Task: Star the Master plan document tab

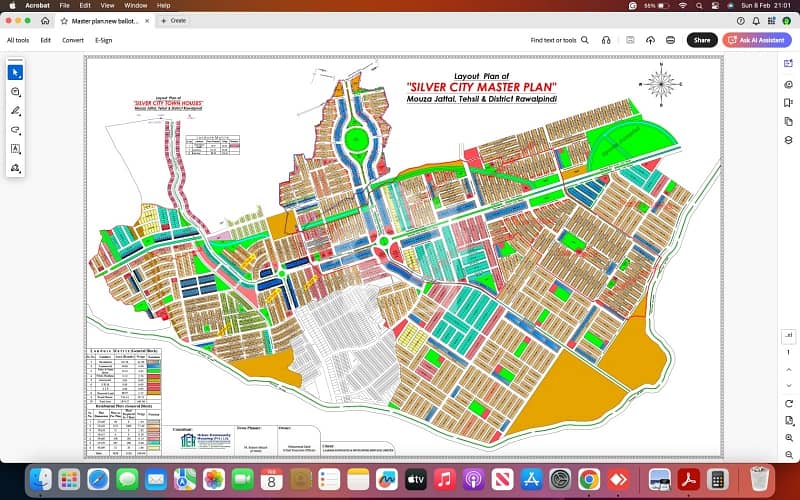Action: 64,21
